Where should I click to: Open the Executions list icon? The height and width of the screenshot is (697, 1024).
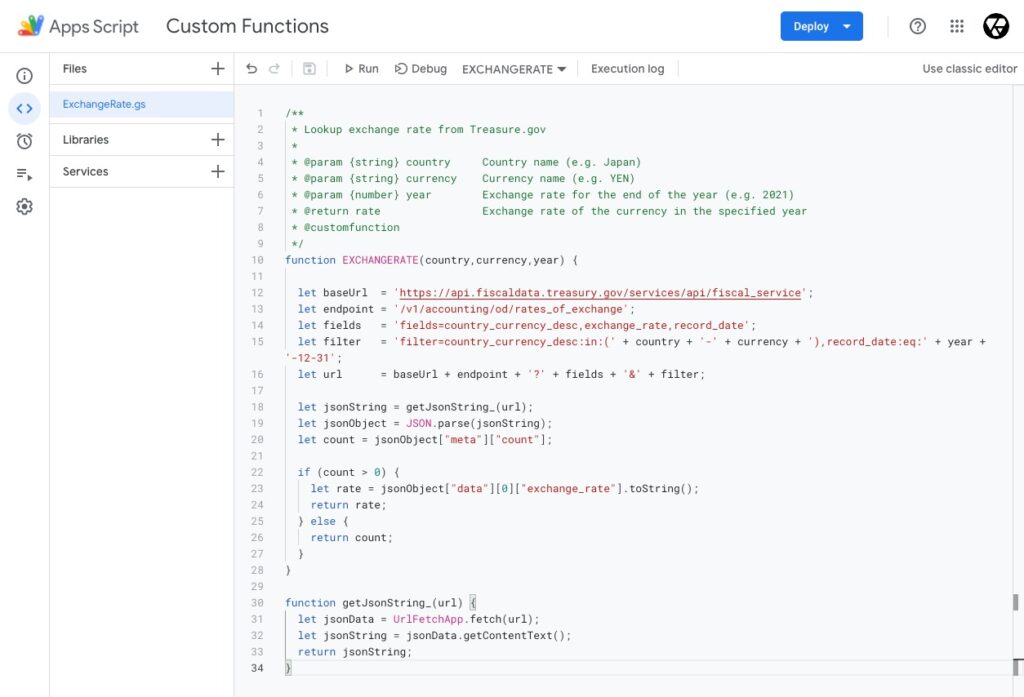(x=24, y=174)
